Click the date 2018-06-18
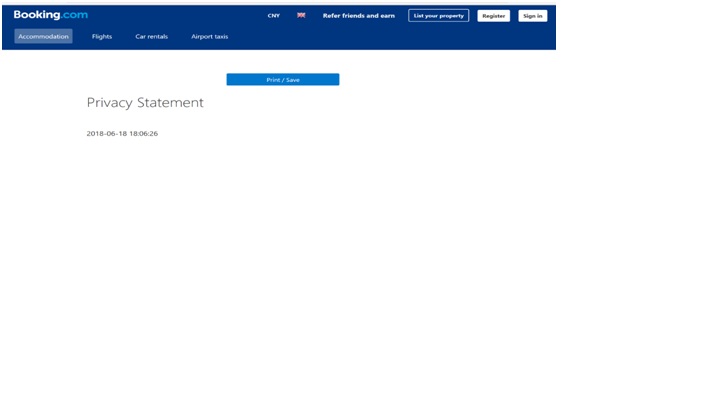Viewport: 711px width, 416px height. tap(106, 133)
